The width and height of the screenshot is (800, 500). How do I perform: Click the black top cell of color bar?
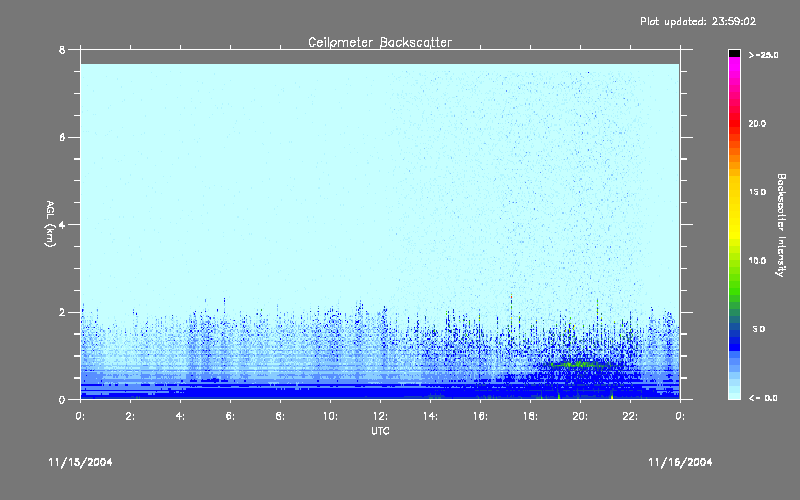tap(734, 53)
